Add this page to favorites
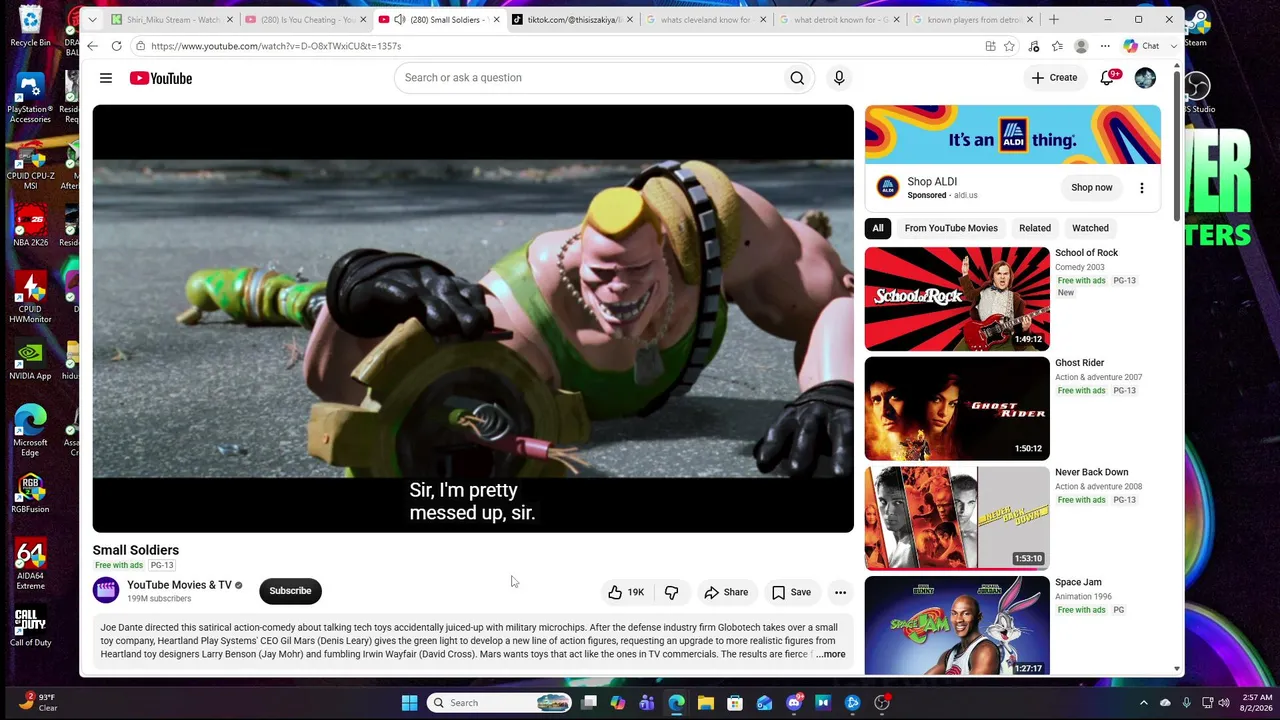Screen dimensions: 1280x720 [x=1009, y=46]
